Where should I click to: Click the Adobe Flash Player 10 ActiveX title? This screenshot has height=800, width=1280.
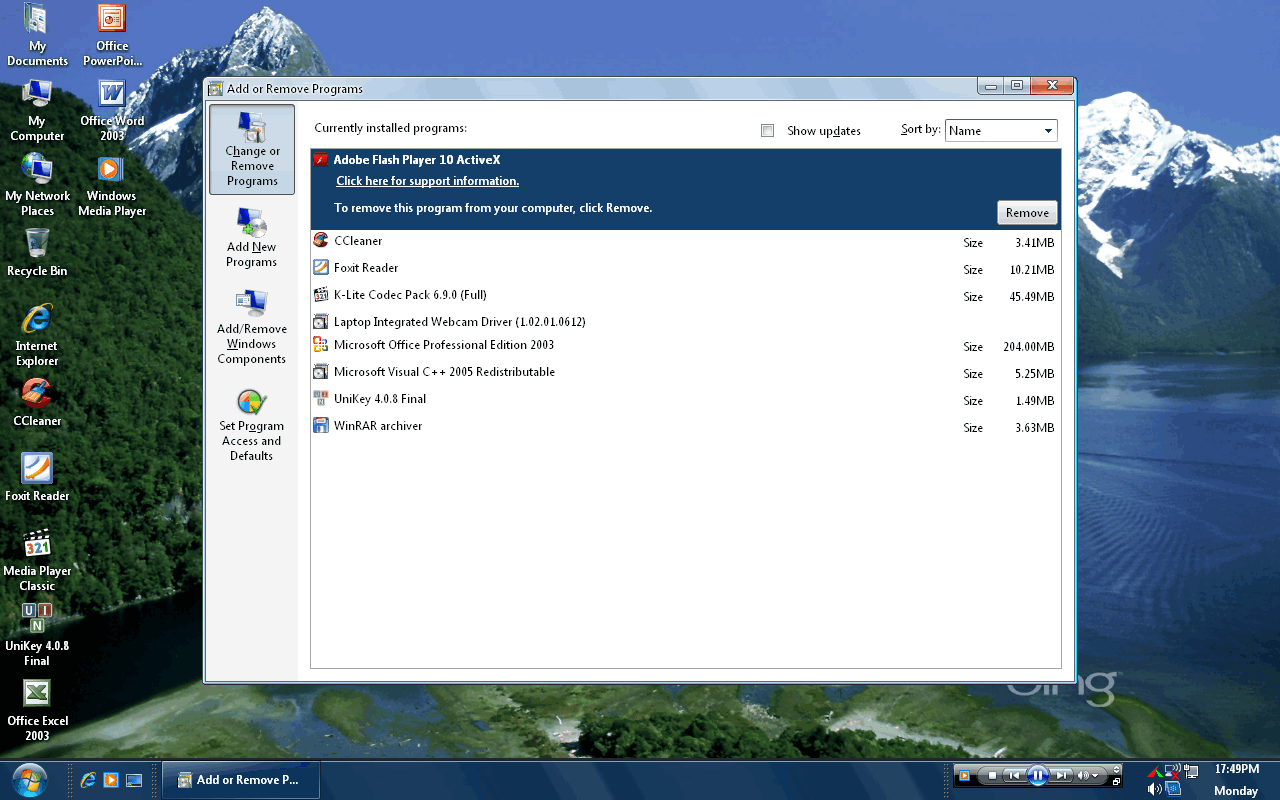[417, 160]
